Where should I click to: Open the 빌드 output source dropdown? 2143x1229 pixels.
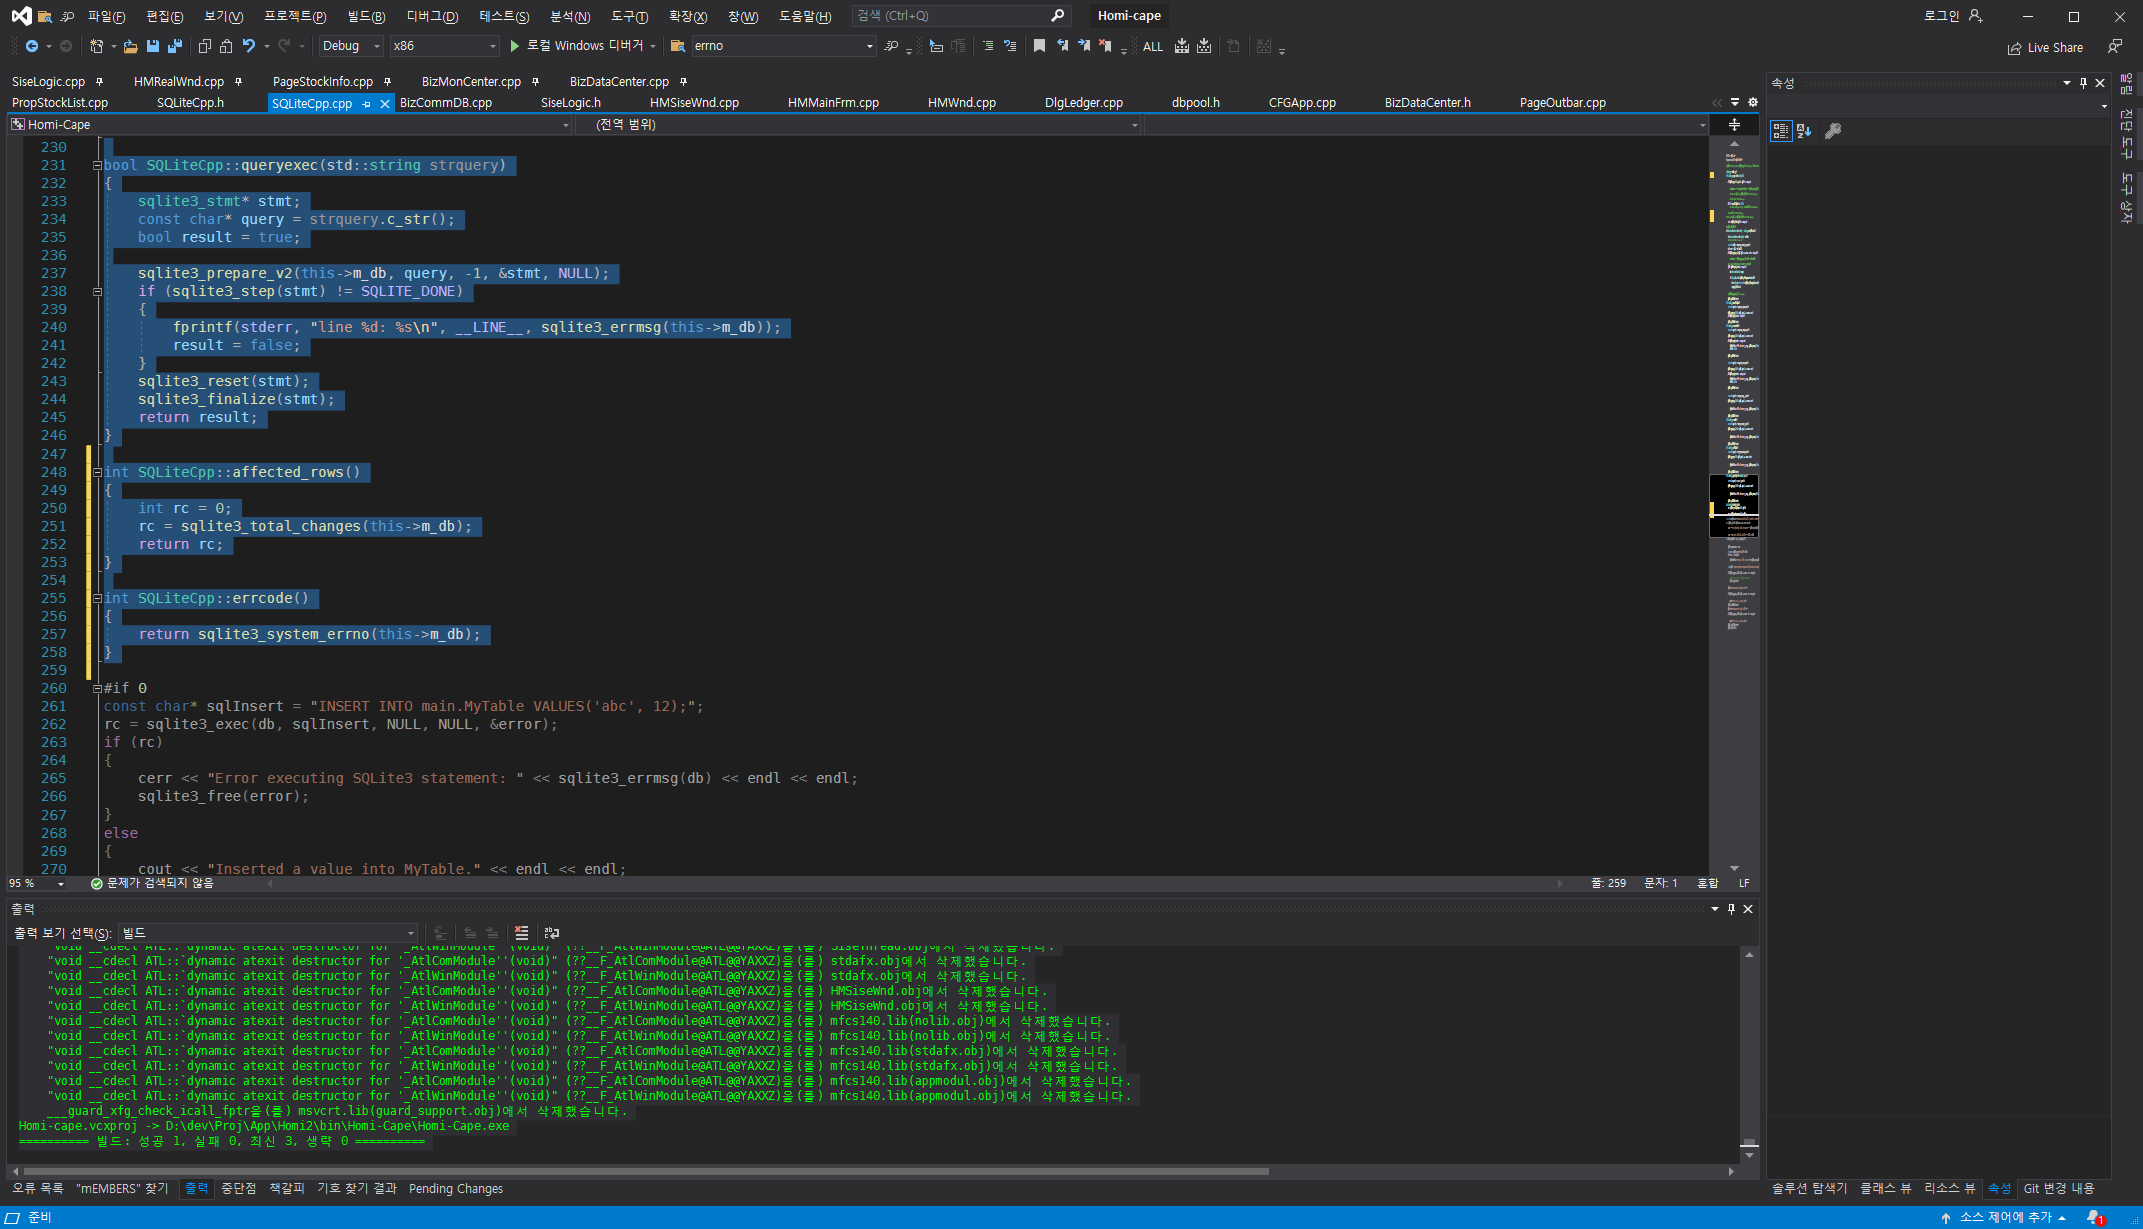(x=410, y=933)
